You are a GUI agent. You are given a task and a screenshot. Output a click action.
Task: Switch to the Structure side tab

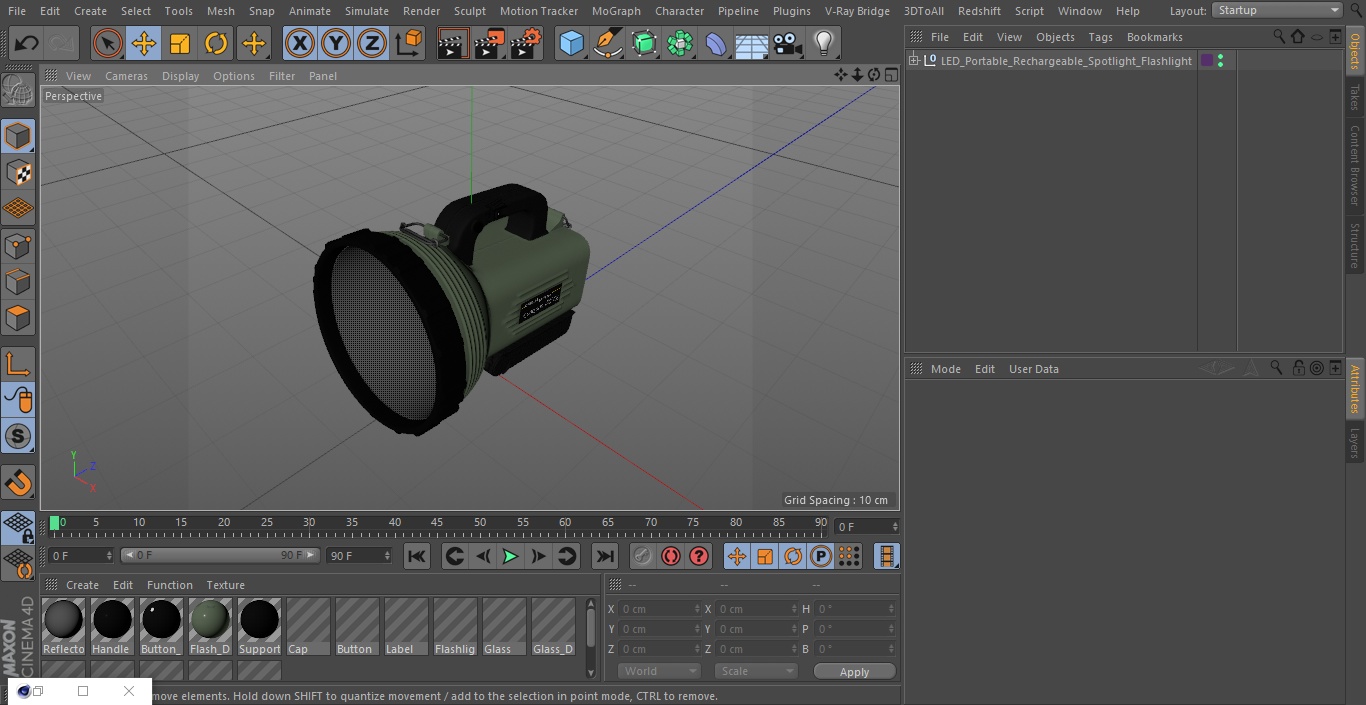(x=1355, y=245)
